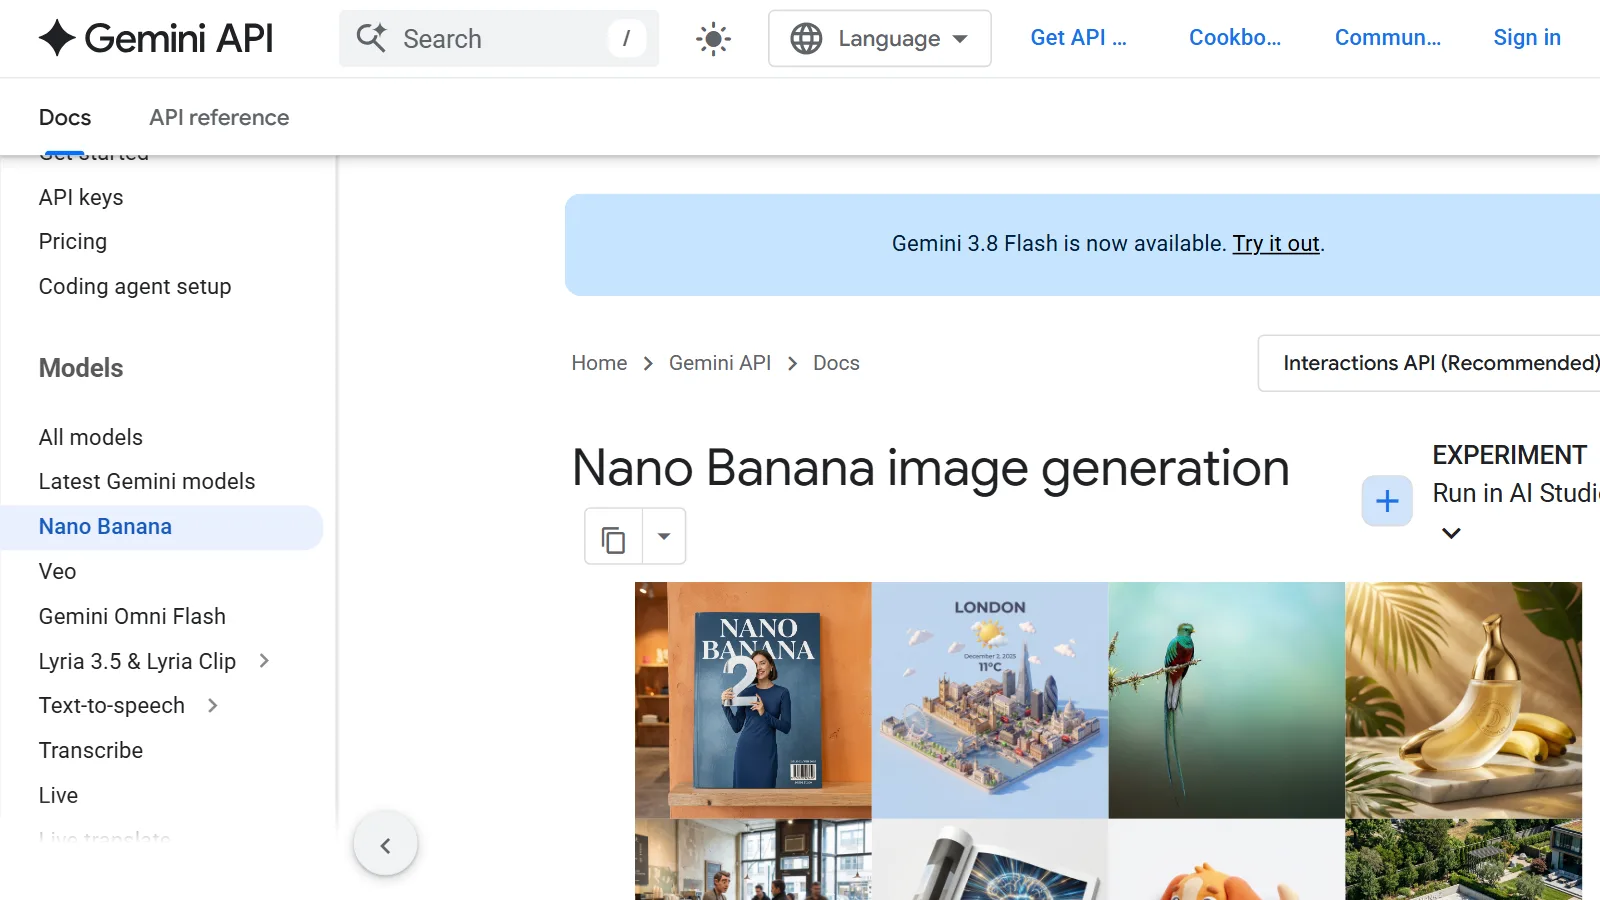Switch to the API reference tab
The image size is (1600, 900).
[x=219, y=118]
